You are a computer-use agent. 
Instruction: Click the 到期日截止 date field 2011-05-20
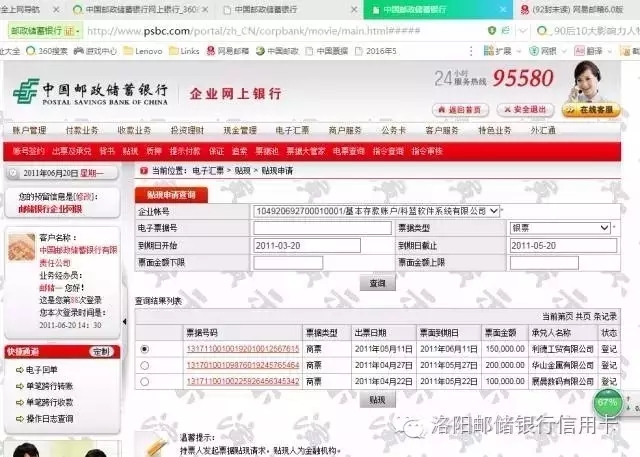click(563, 246)
